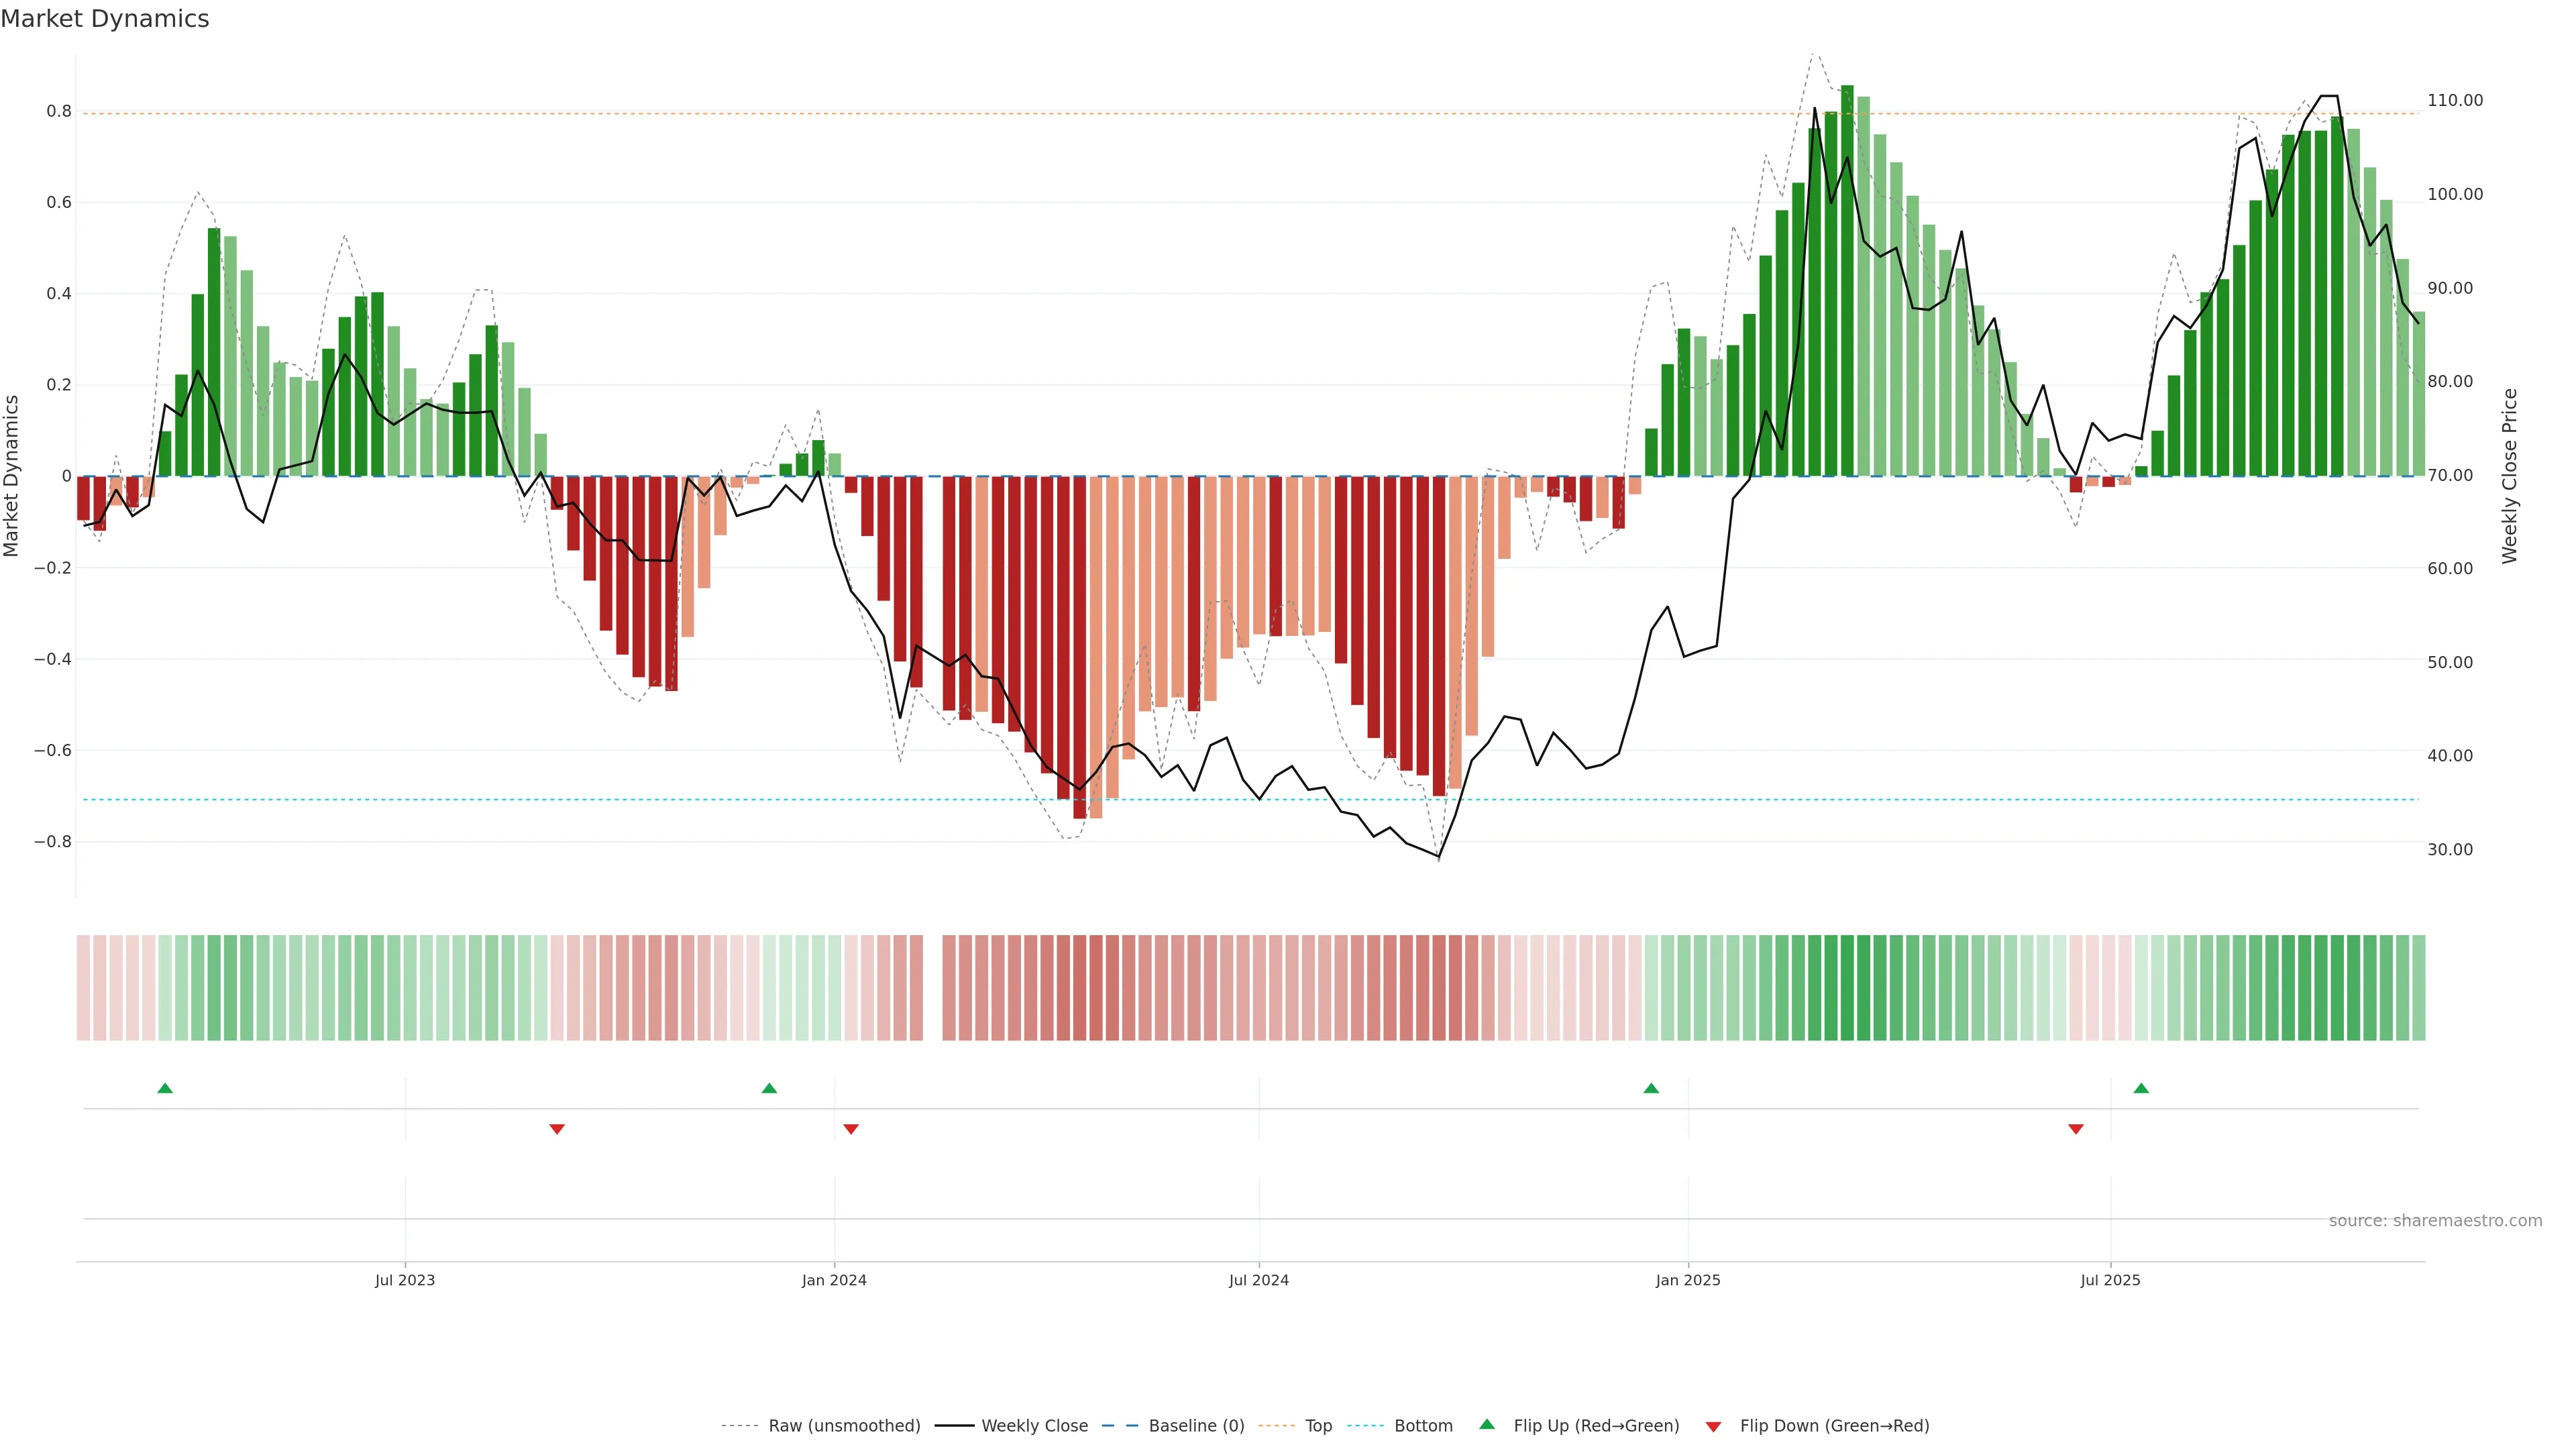Toggle the Baseline (0) legend entry
Screen dimensions: 2576x1449
pyautogui.click(x=1196, y=1426)
